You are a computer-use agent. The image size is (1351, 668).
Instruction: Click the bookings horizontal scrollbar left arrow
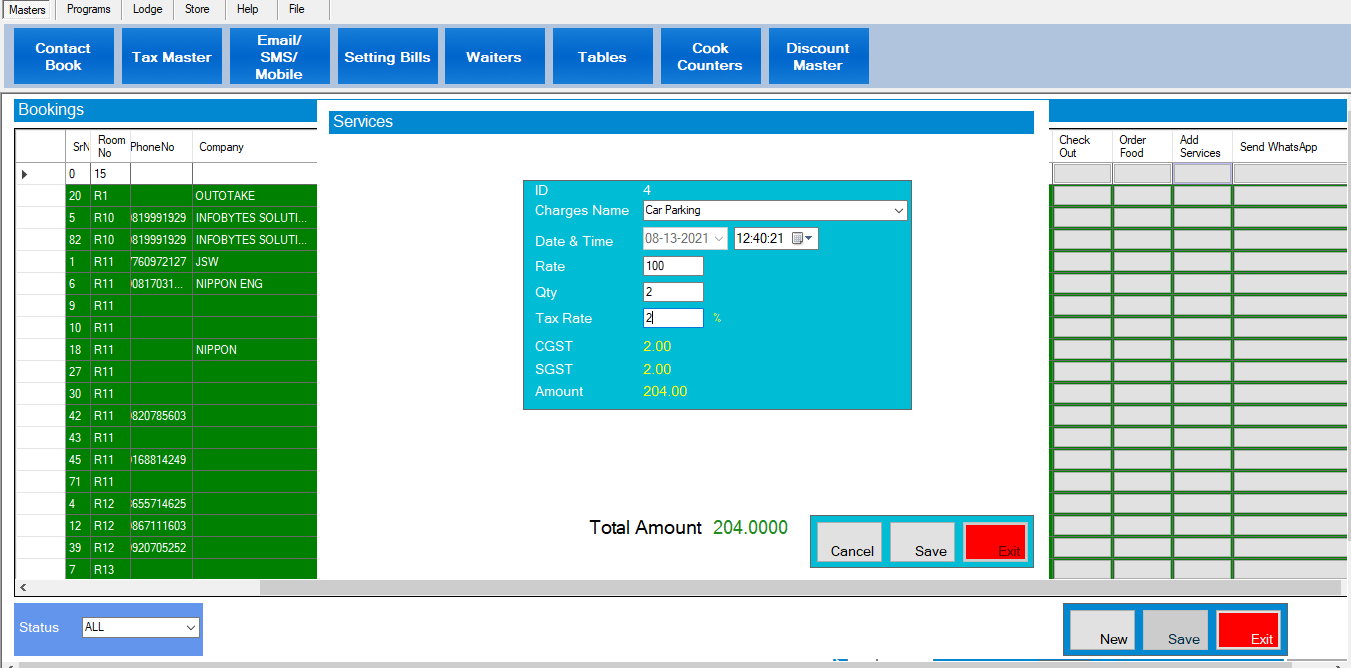23,588
